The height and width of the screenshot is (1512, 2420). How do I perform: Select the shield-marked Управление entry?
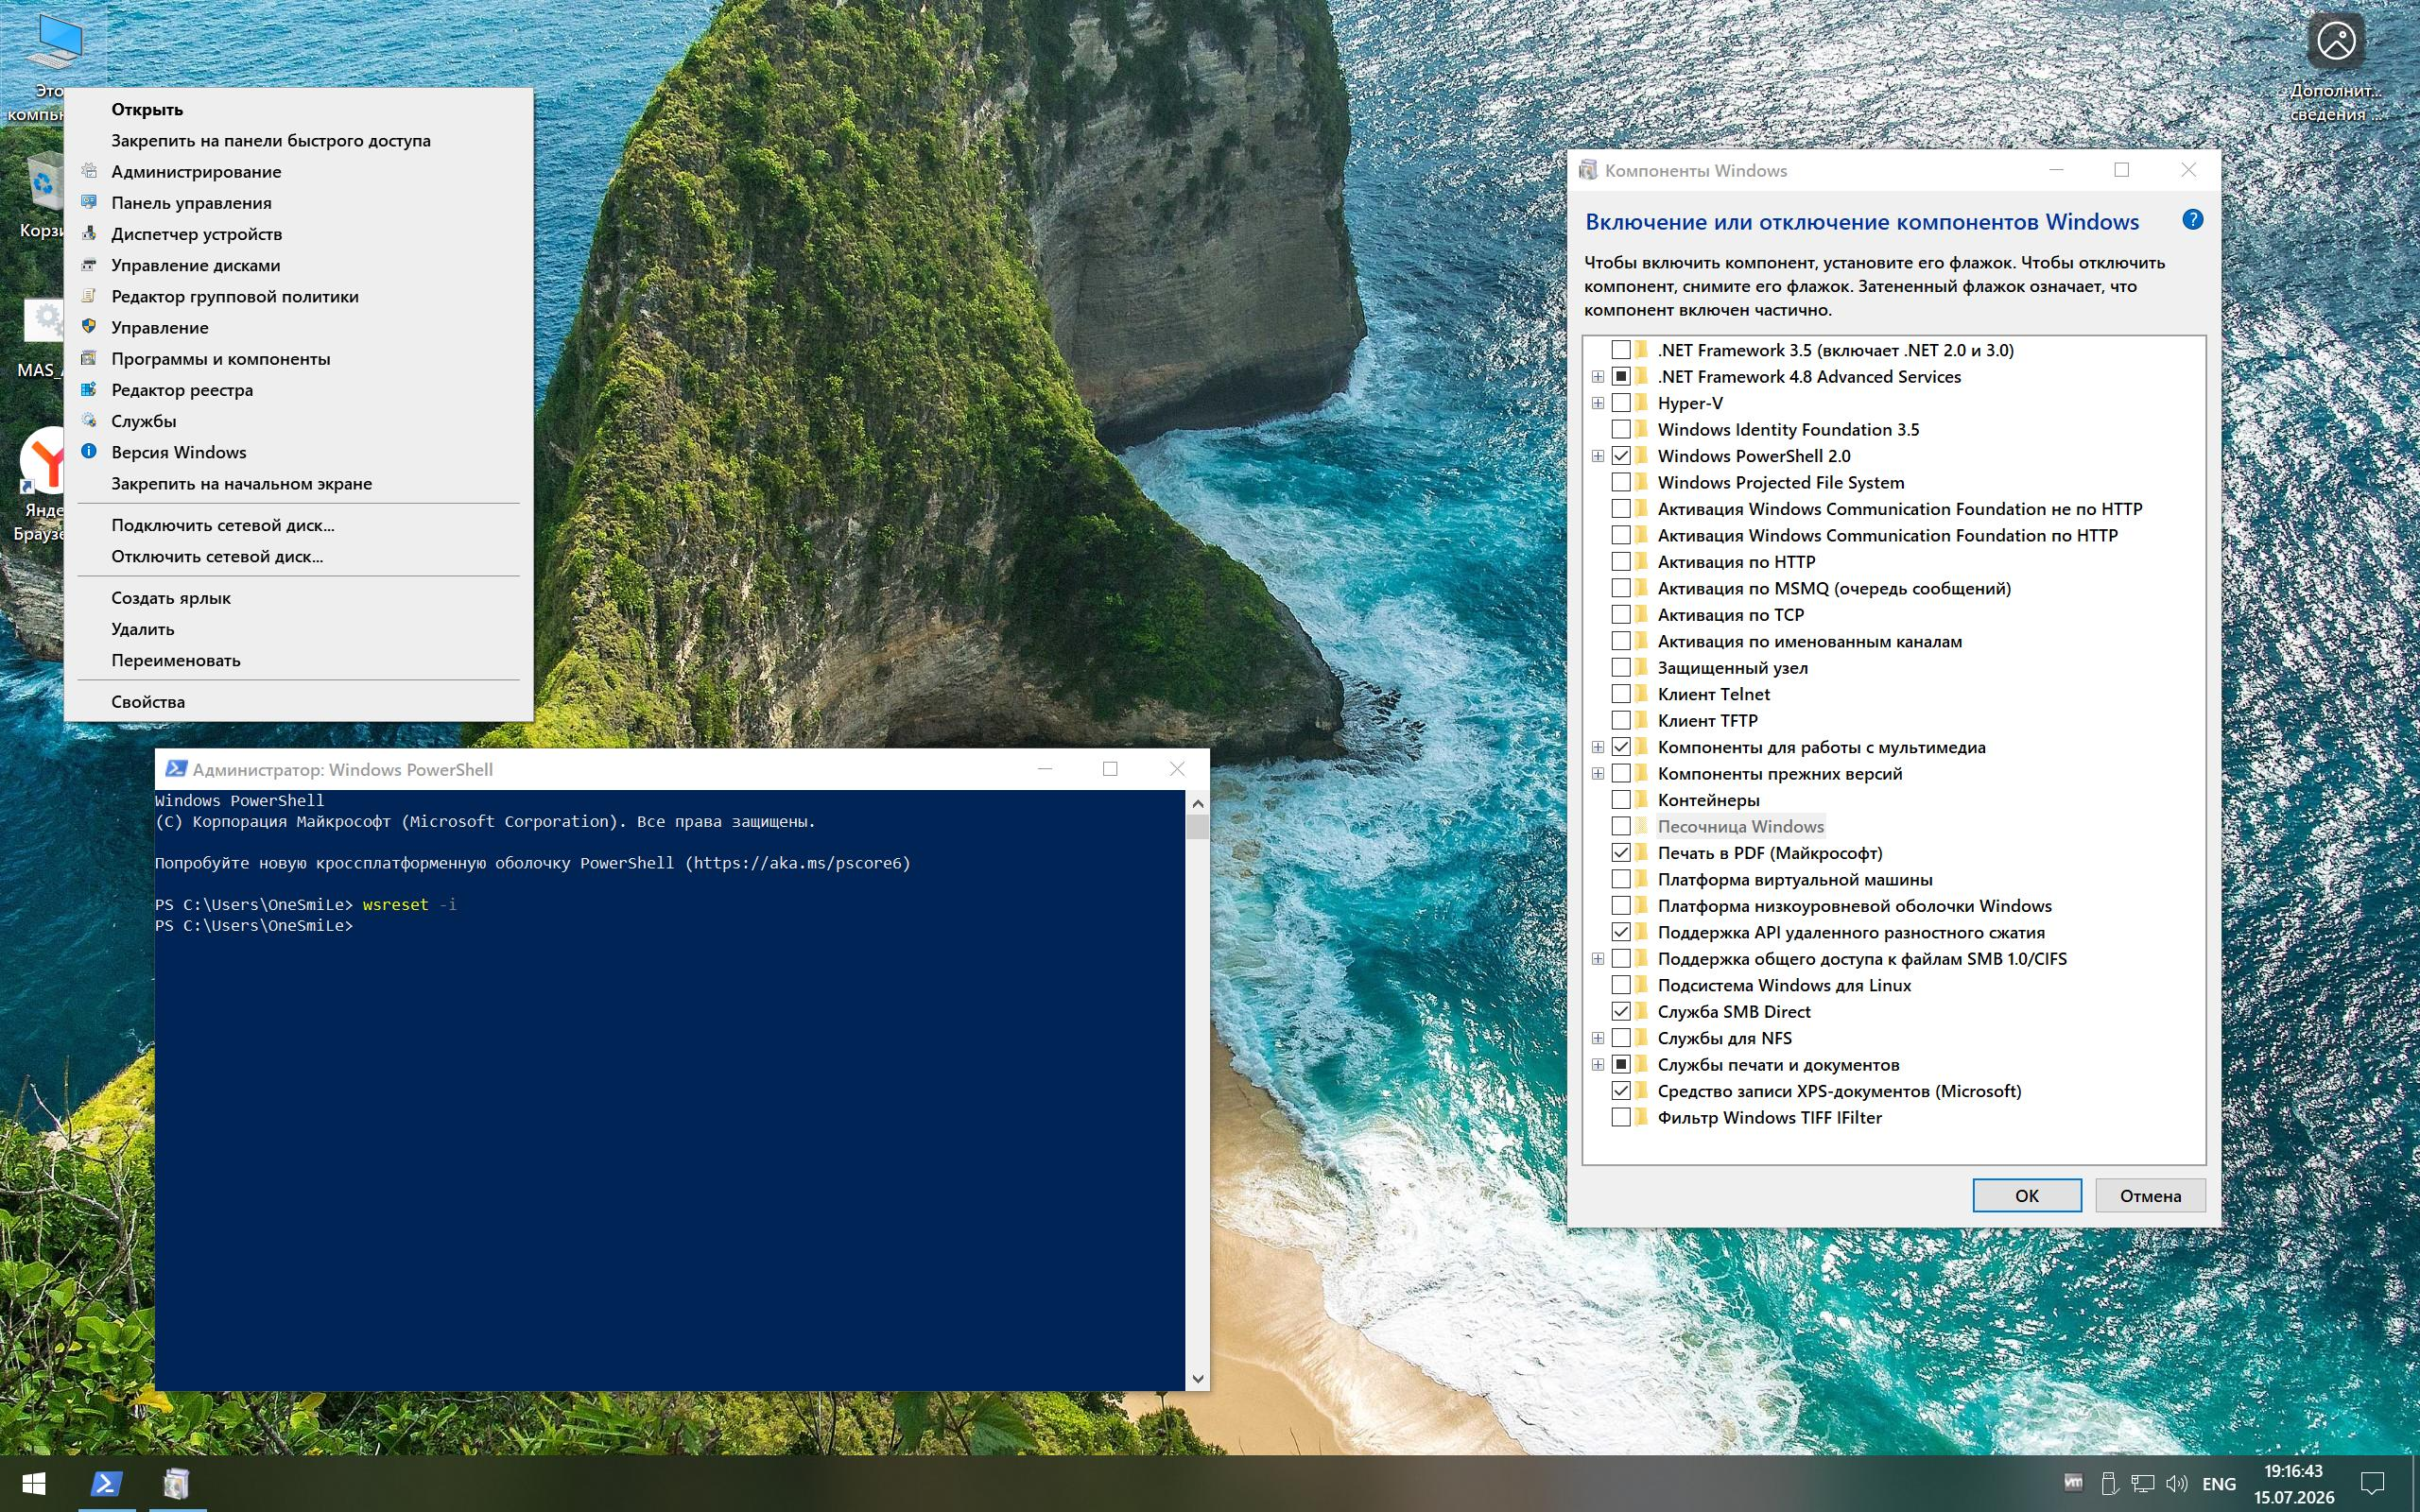[298, 328]
